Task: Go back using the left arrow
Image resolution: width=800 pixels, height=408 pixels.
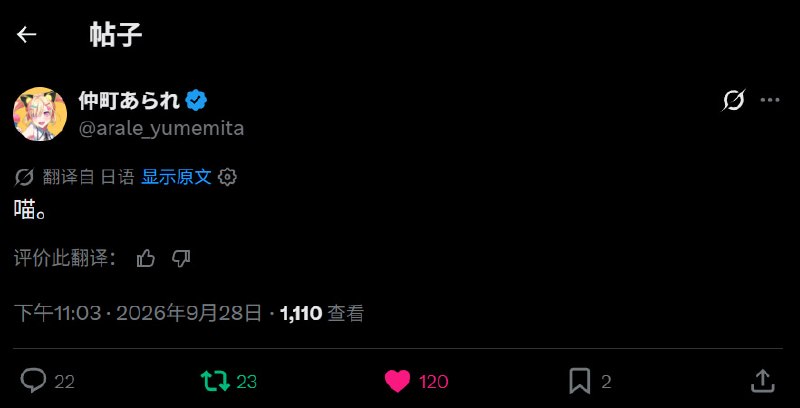Action: click(27, 35)
